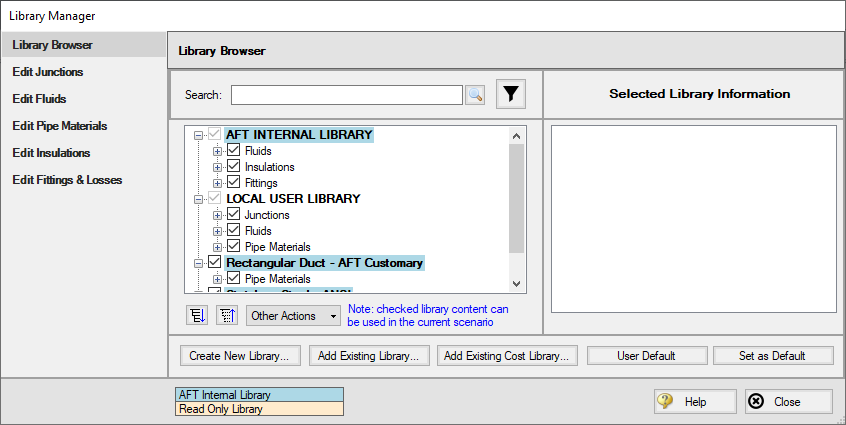Click AFT Internal Library blue legend swatch
This screenshot has width=846, height=425.
coord(260,395)
